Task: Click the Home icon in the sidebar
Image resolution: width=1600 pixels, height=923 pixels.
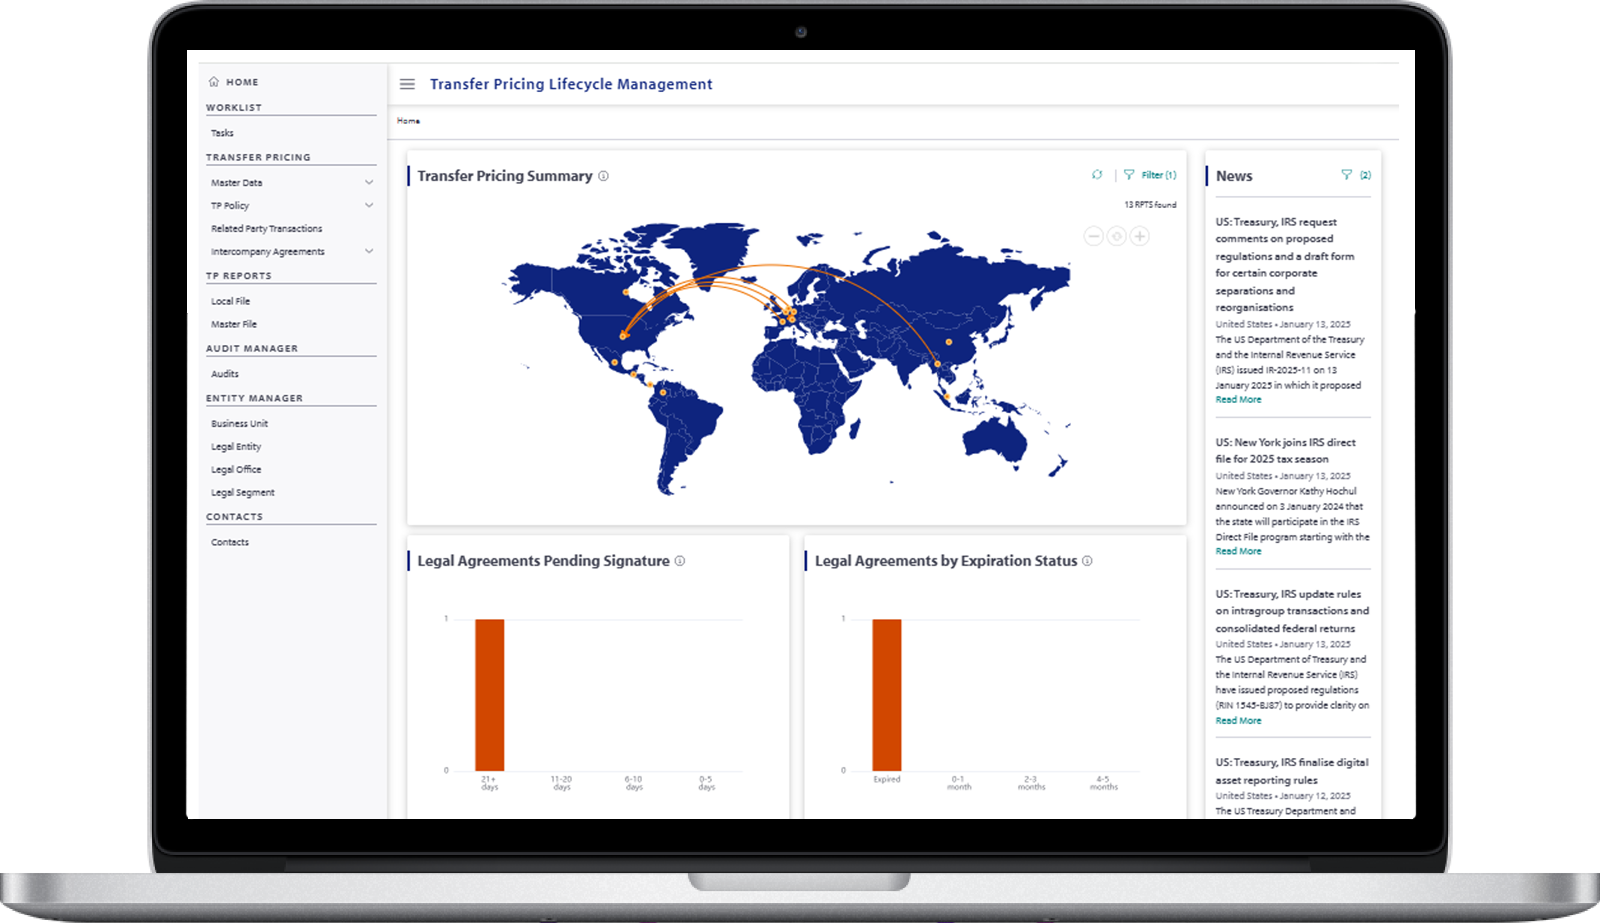Action: (214, 82)
